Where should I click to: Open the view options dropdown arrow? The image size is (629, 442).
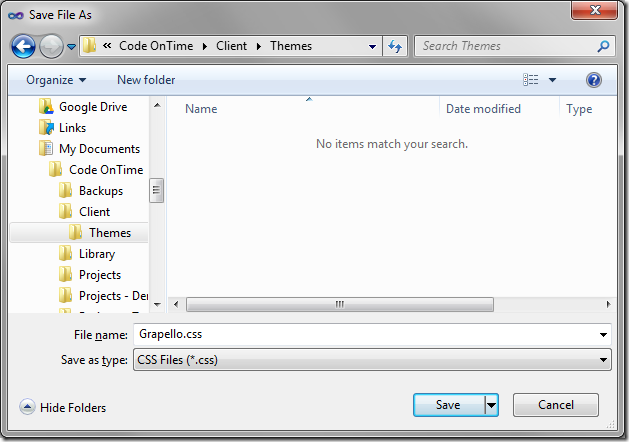click(x=552, y=80)
